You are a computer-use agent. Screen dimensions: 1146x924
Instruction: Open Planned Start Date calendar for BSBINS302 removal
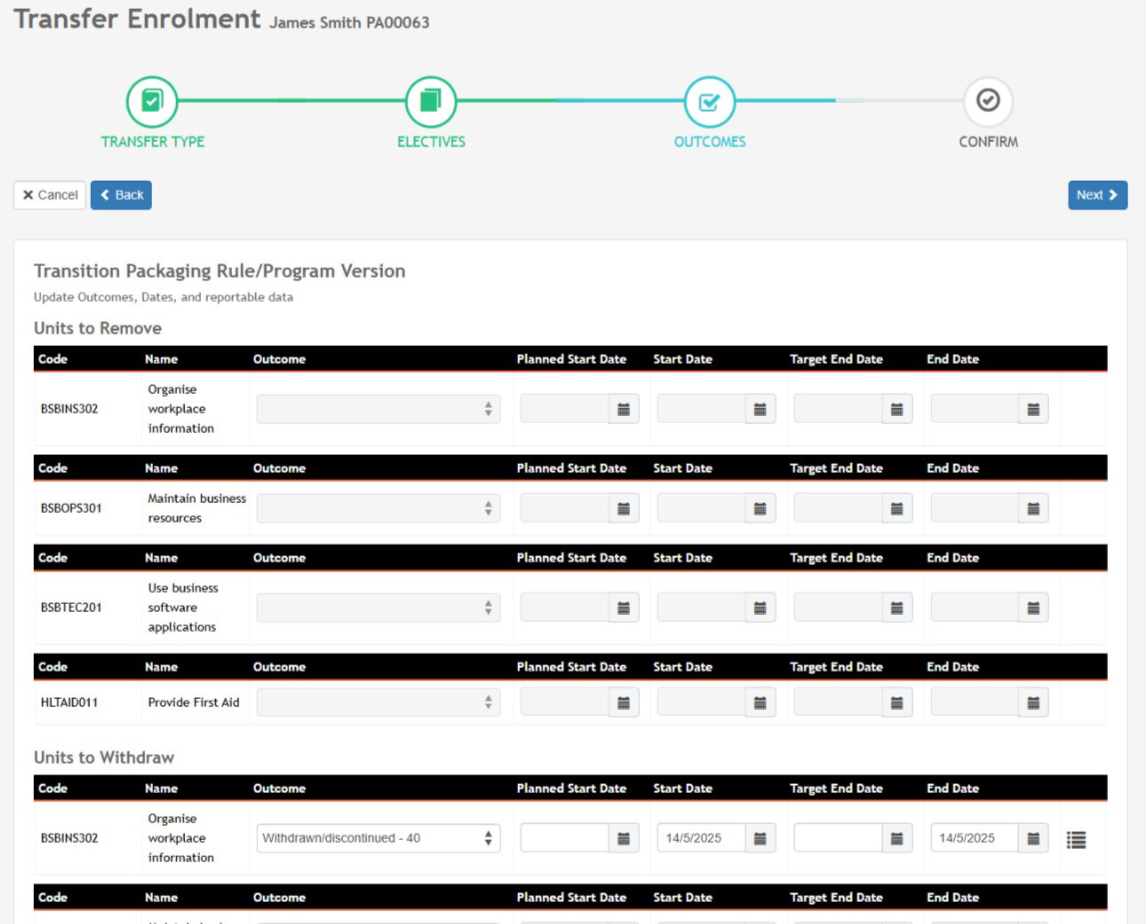(624, 409)
